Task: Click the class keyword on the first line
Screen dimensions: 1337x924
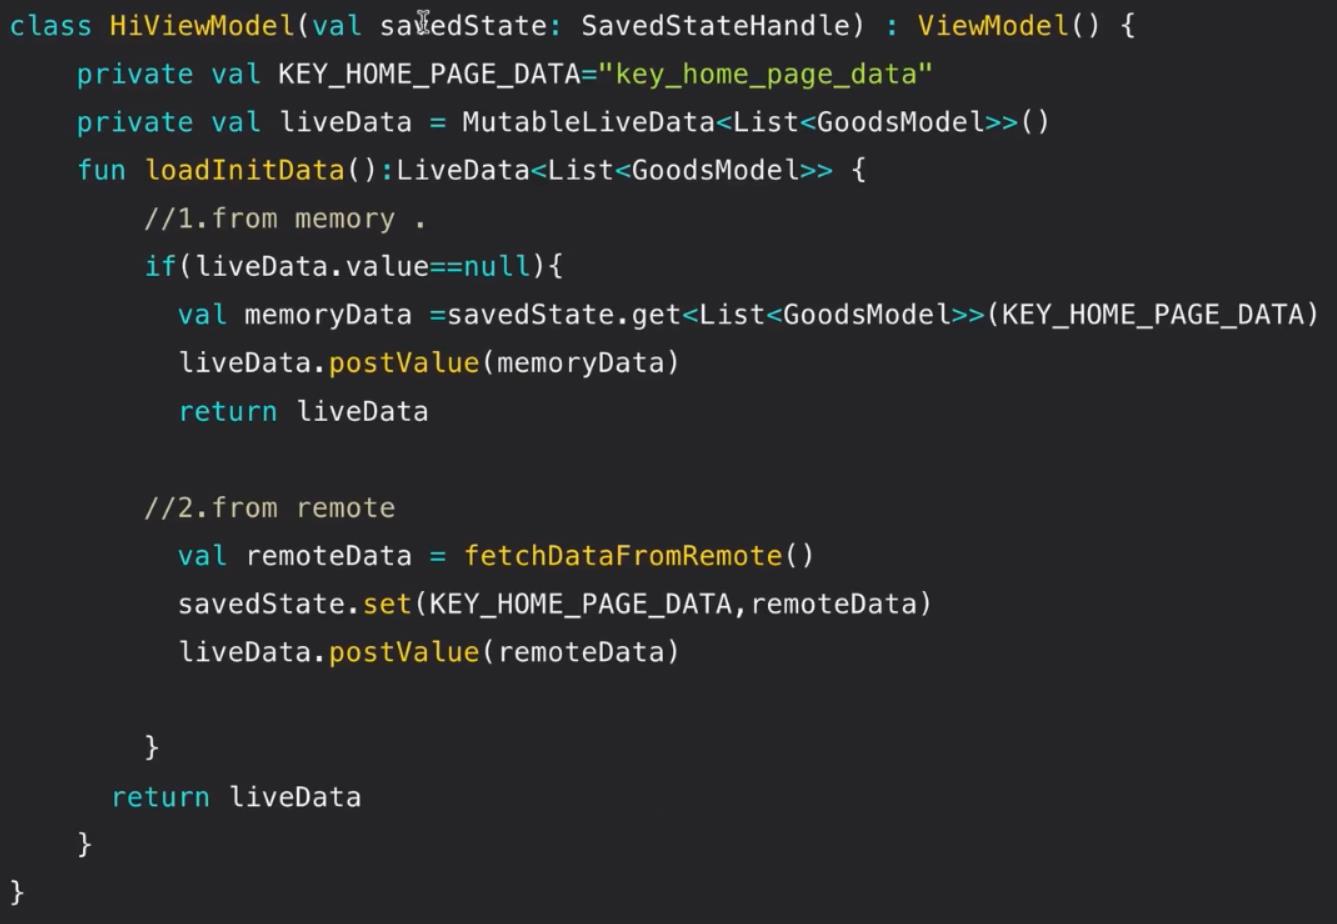Action: click(x=51, y=25)
